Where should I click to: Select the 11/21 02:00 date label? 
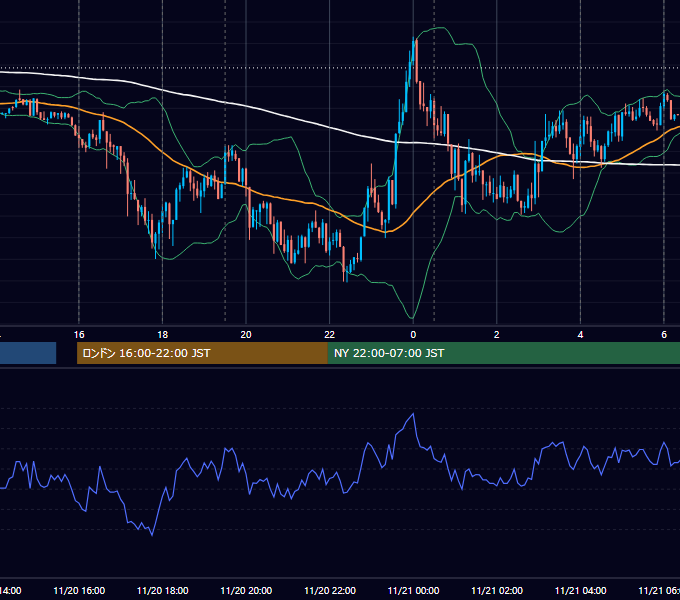pyautogui.click(x=497, y=590)
